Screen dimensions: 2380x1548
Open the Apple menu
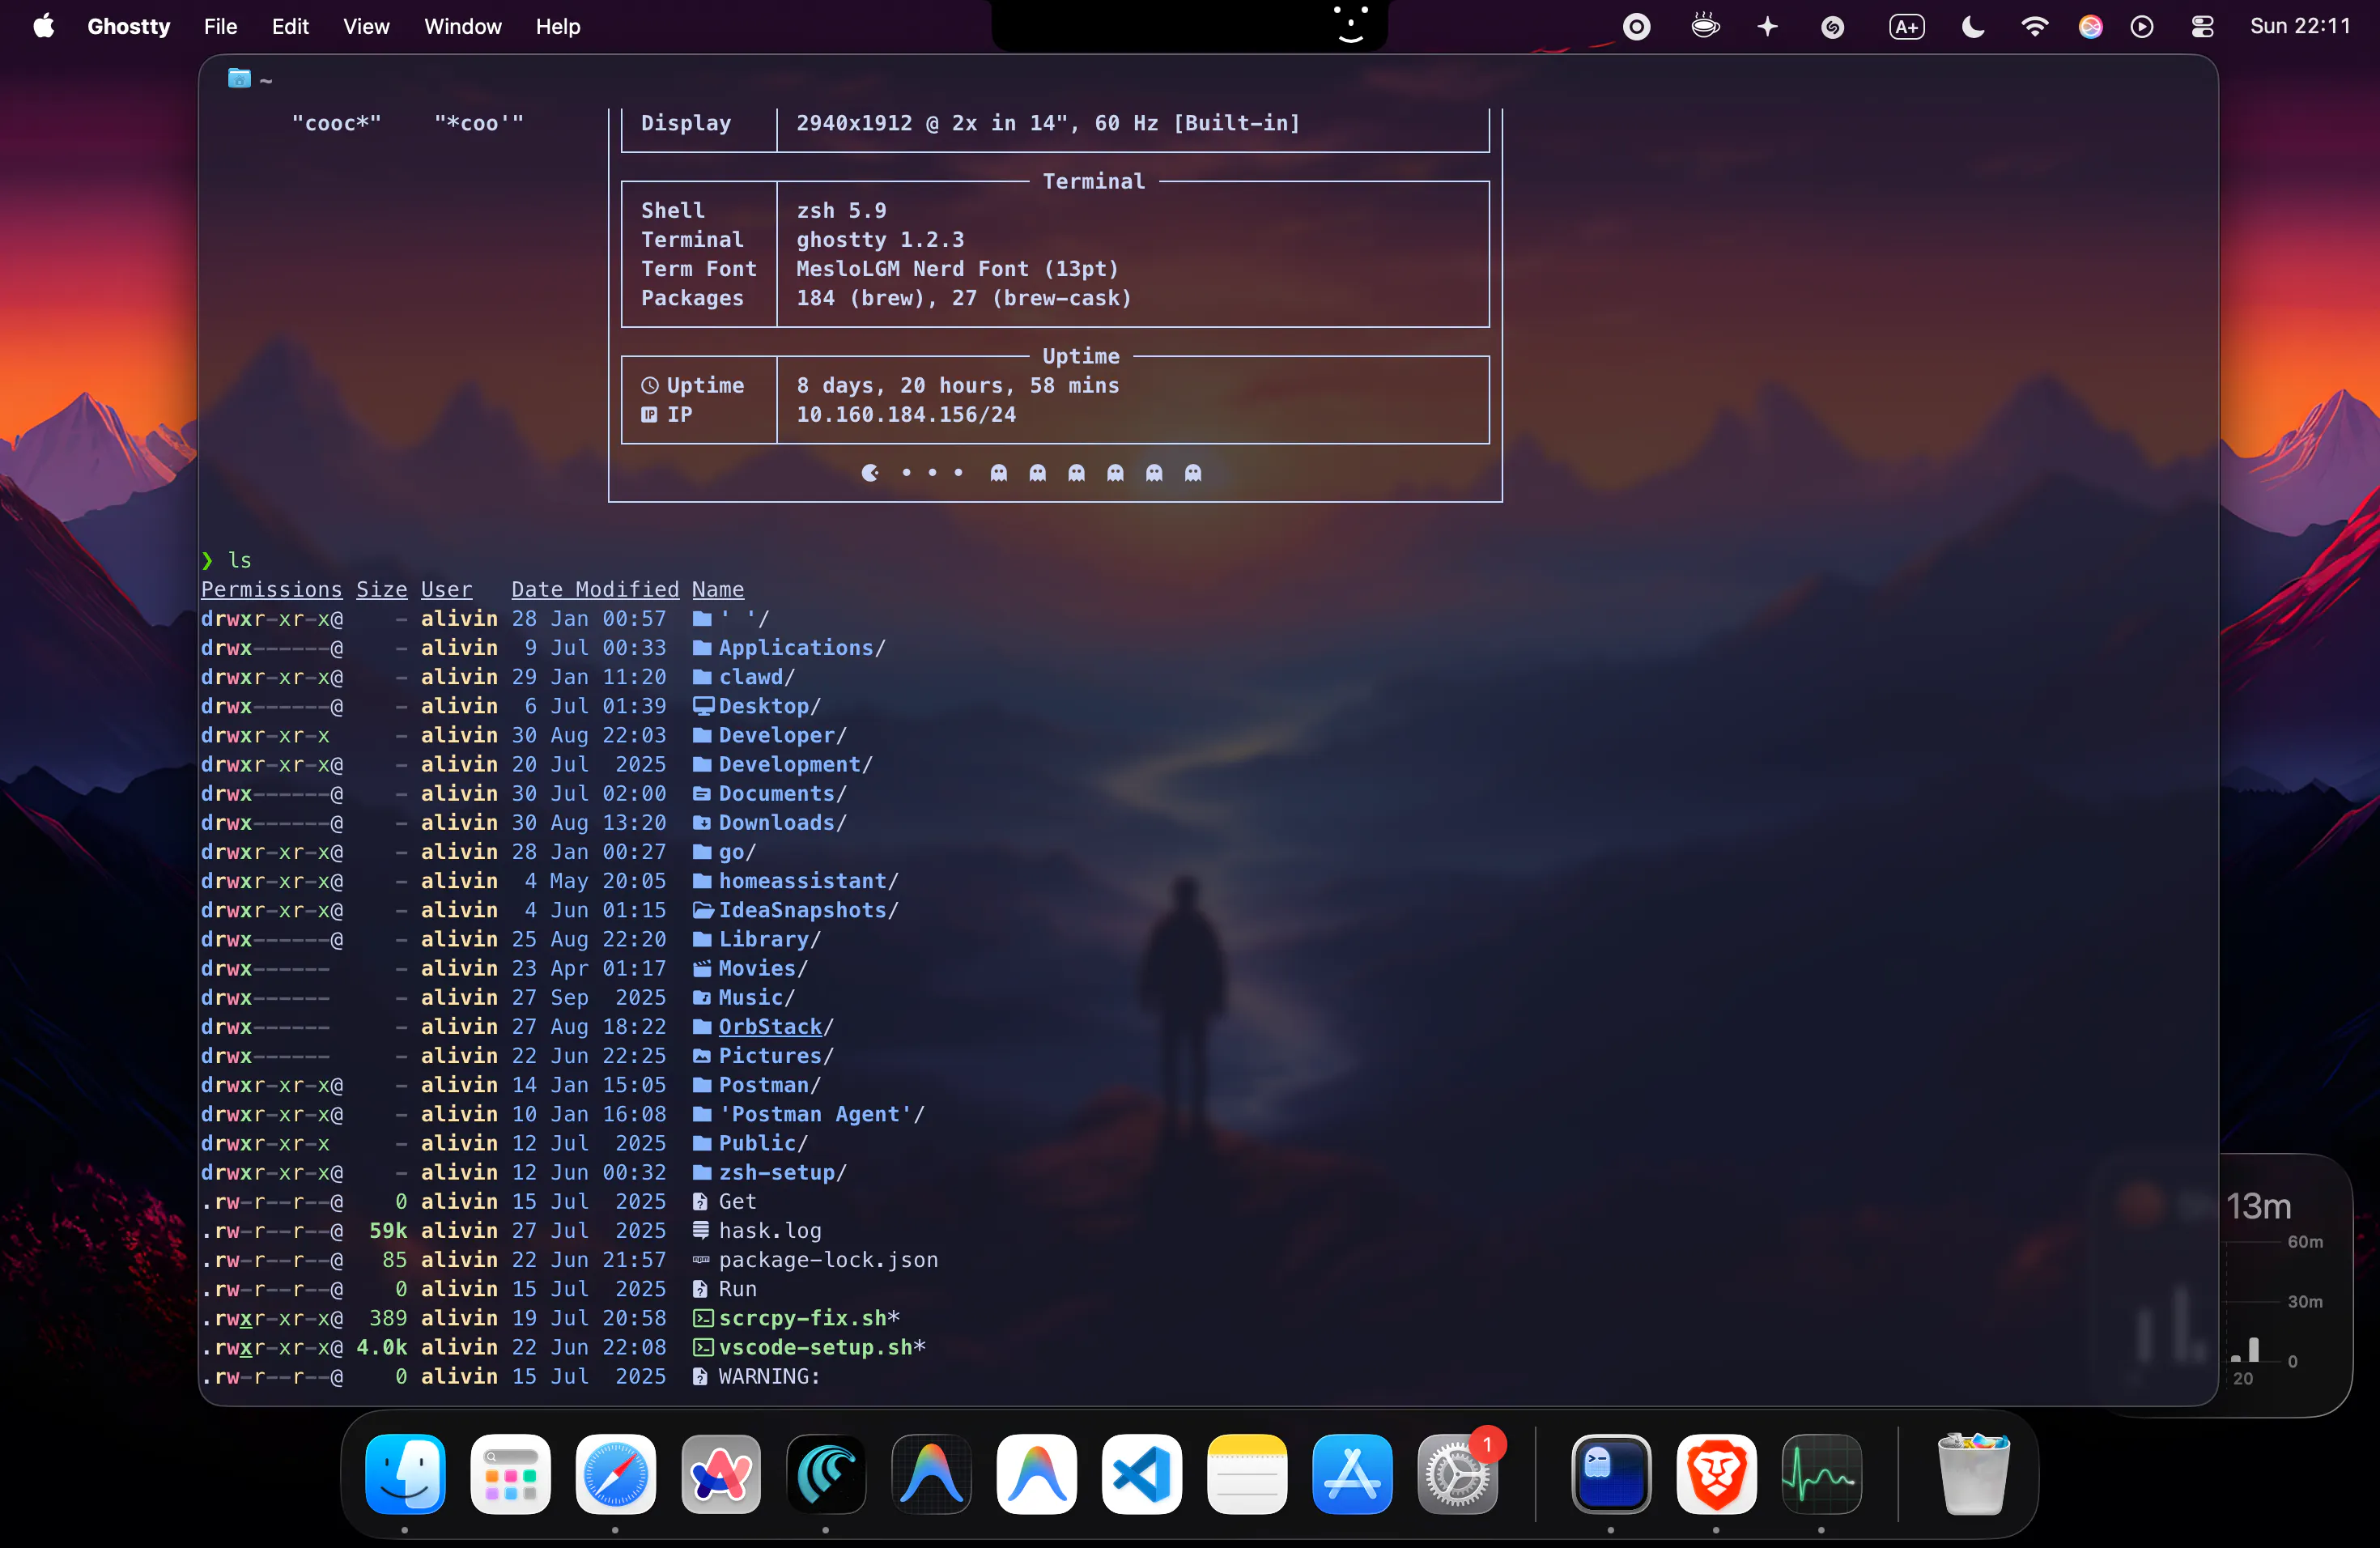(43, 26)
